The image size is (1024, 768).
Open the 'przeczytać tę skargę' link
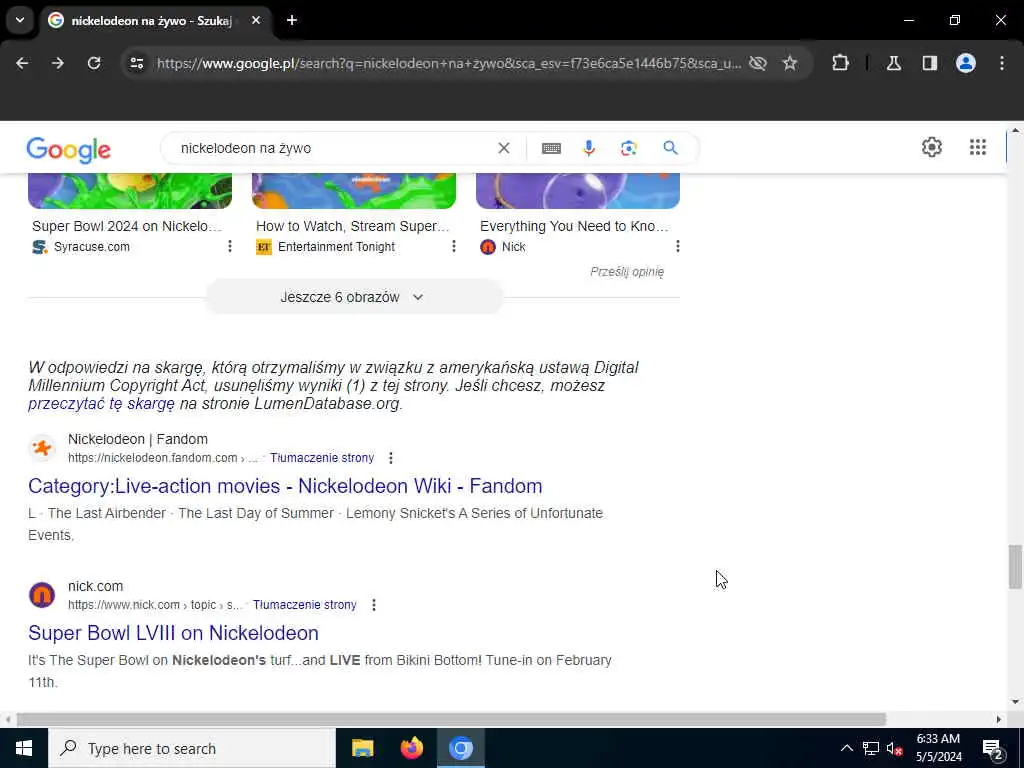pyautogui.click(x=101, y=404)
